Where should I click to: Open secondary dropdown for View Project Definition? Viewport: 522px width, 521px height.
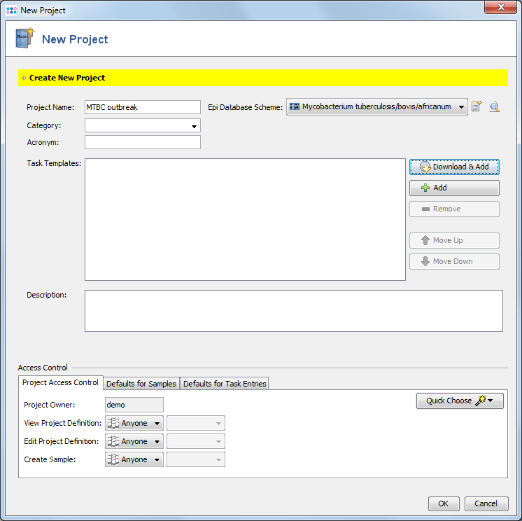pyautogui.click(x=196, y=423)
